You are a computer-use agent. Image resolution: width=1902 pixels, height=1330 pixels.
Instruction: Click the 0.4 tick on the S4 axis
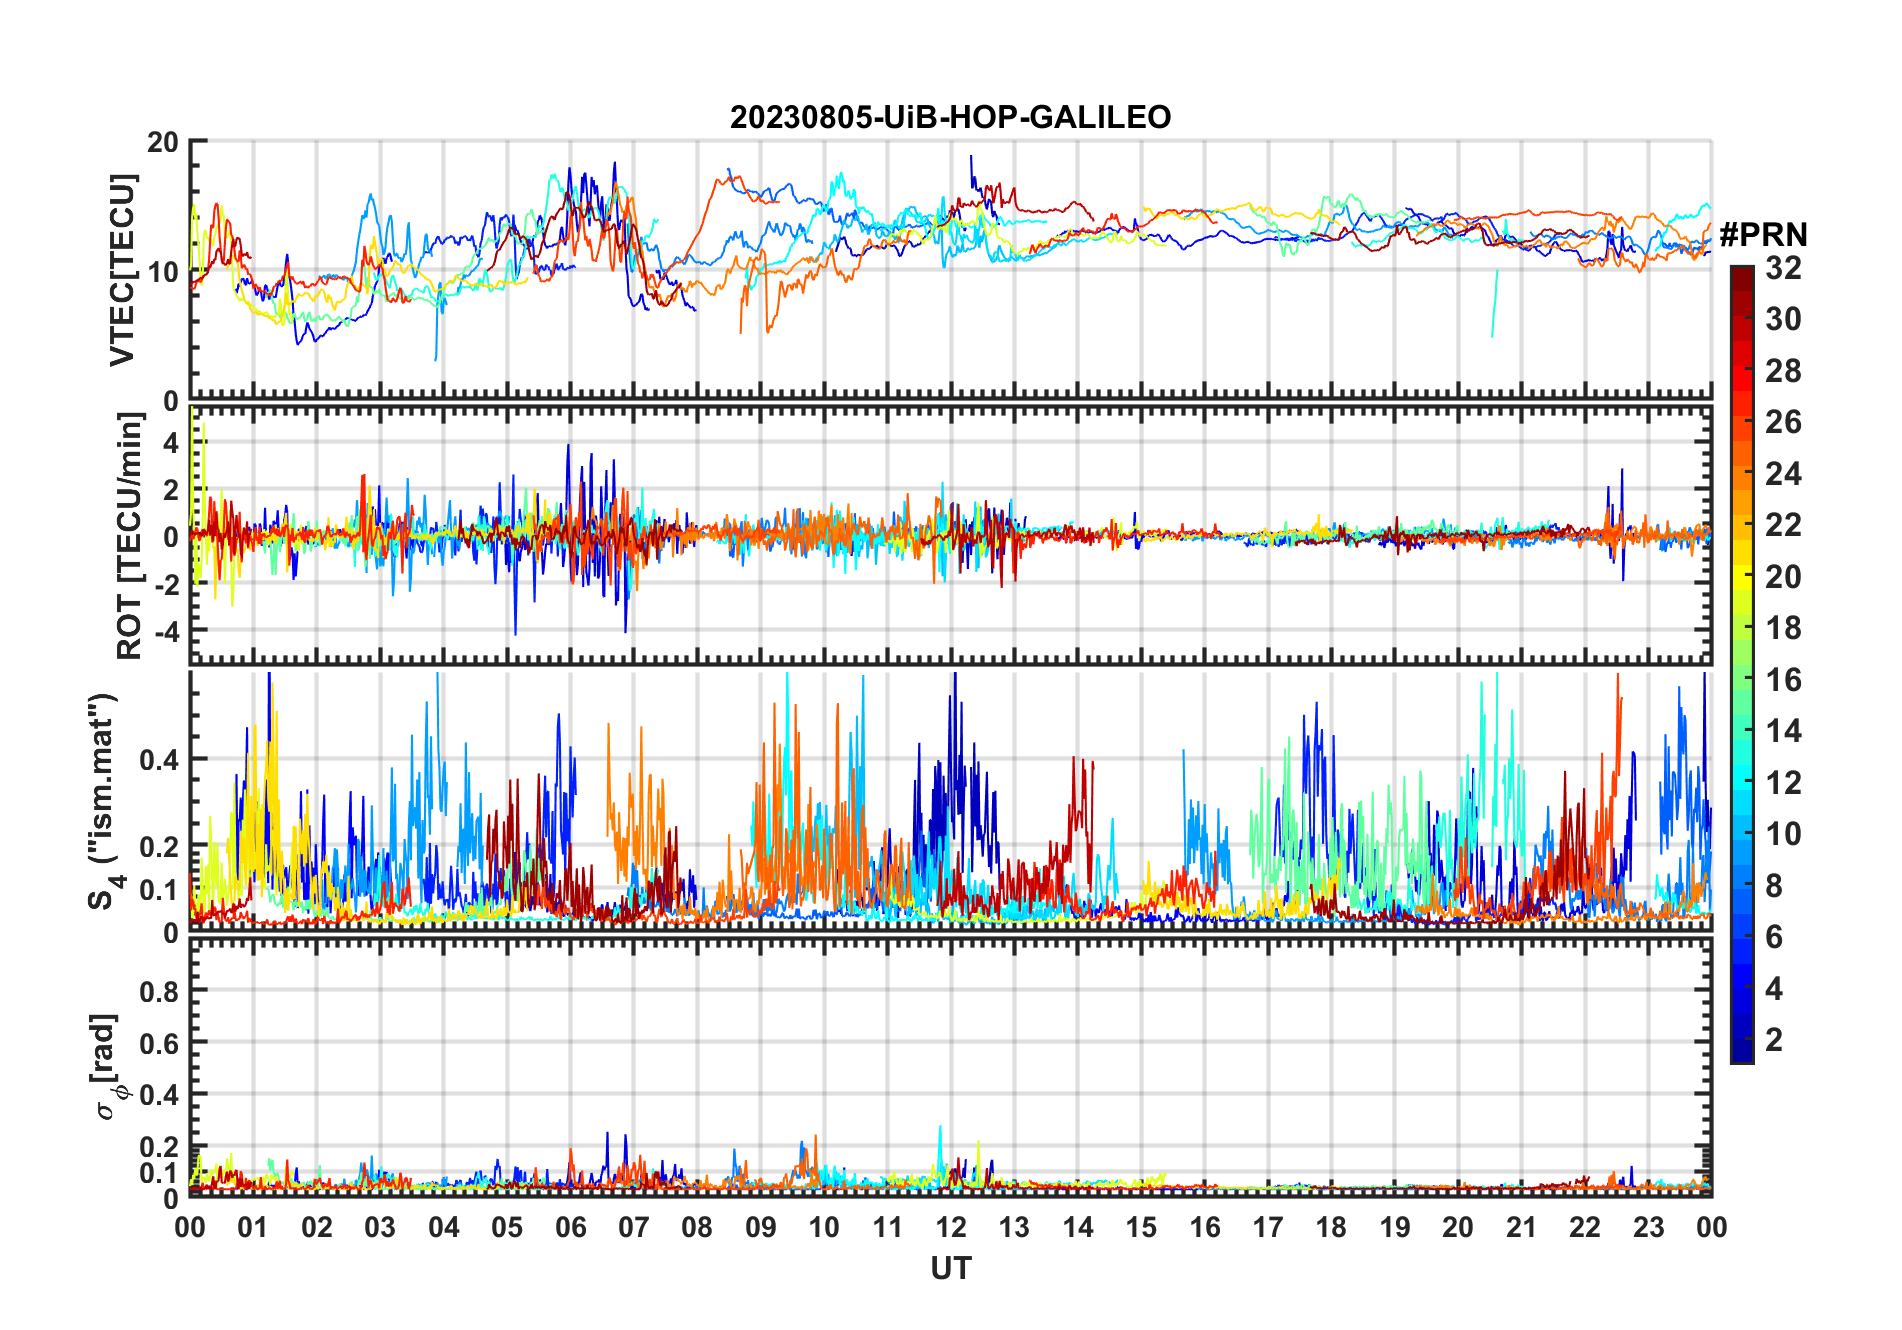[x=159, y=760]
